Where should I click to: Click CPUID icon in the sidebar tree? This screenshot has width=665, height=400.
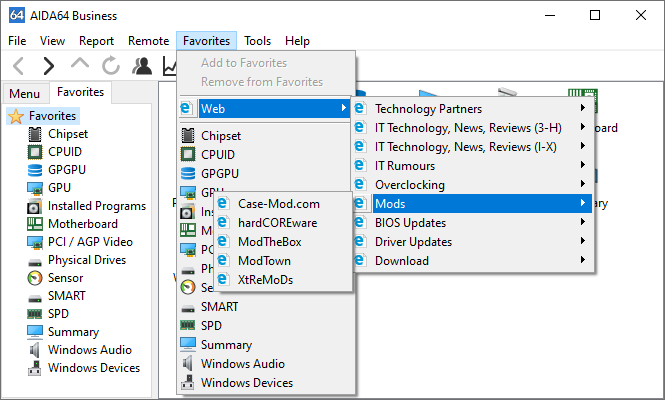(35, 152)
